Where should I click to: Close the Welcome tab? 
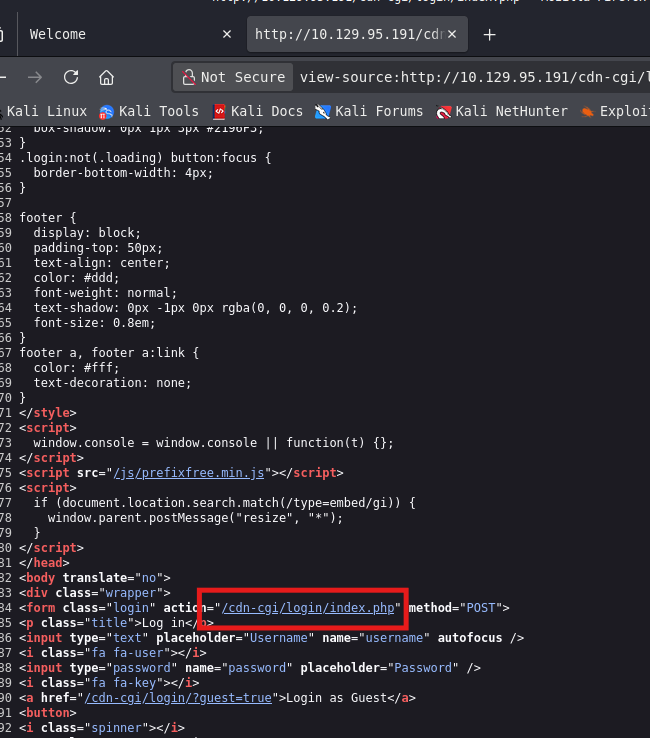coord(227,34)
